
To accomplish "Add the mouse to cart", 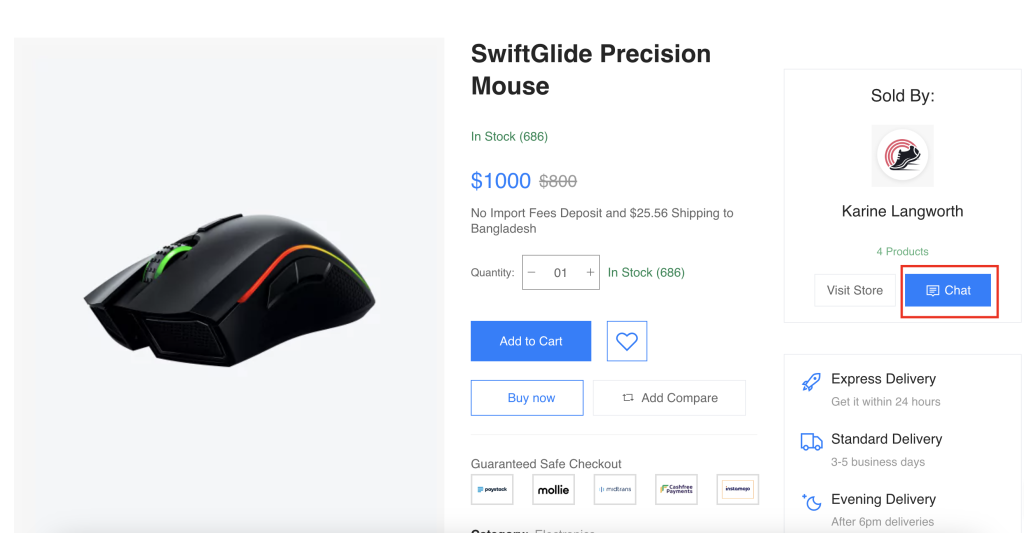I will [531, 341].
